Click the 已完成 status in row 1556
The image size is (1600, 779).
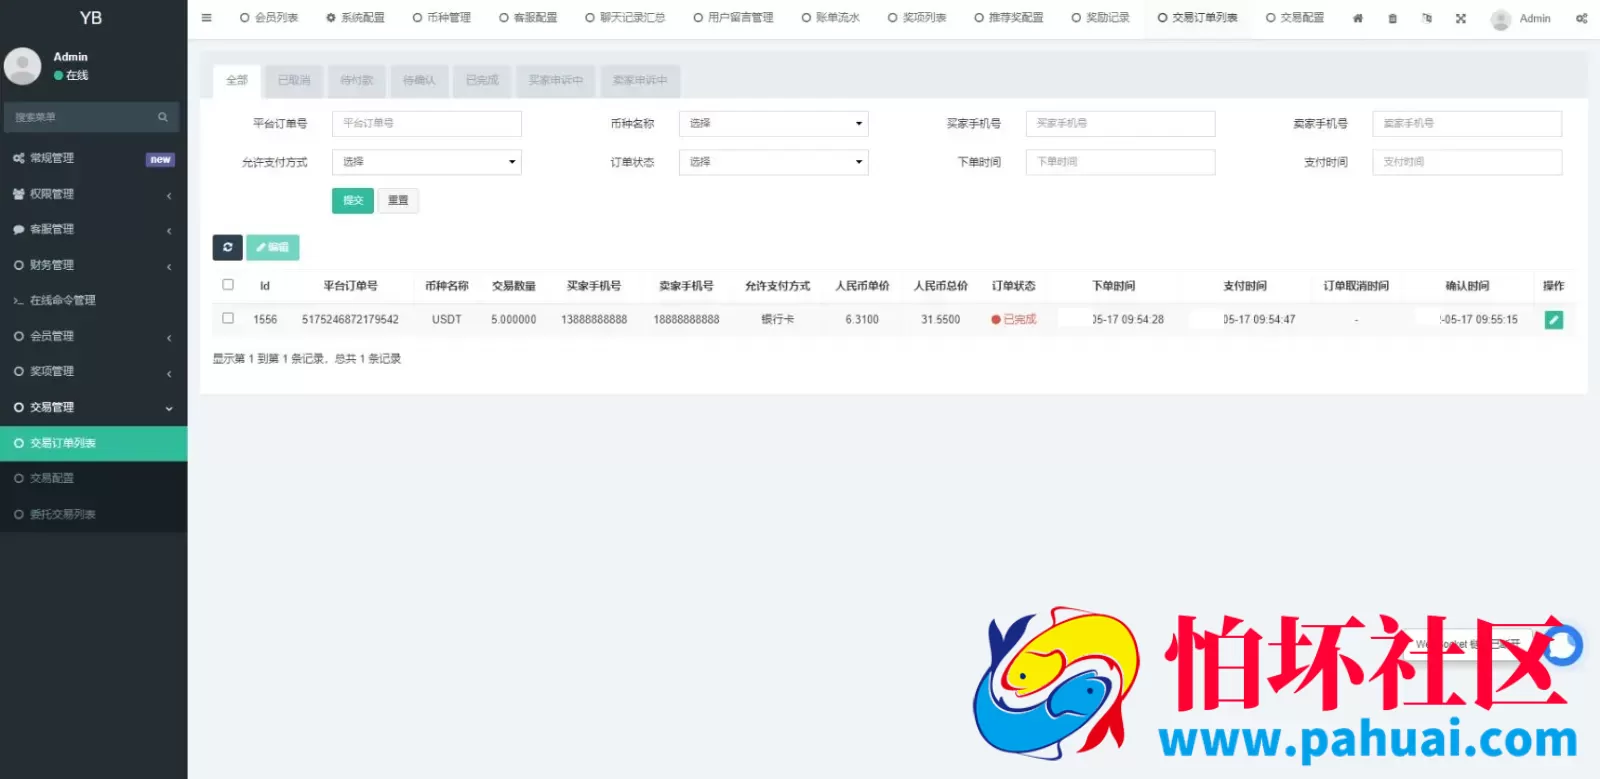click(x=1014, y=320)
